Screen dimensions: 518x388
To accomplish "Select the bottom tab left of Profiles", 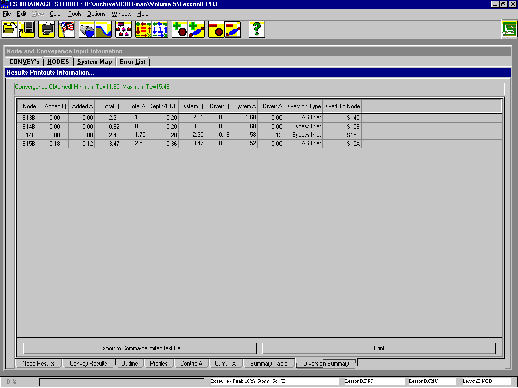I will pyautogui.click(x=130, y=363).
